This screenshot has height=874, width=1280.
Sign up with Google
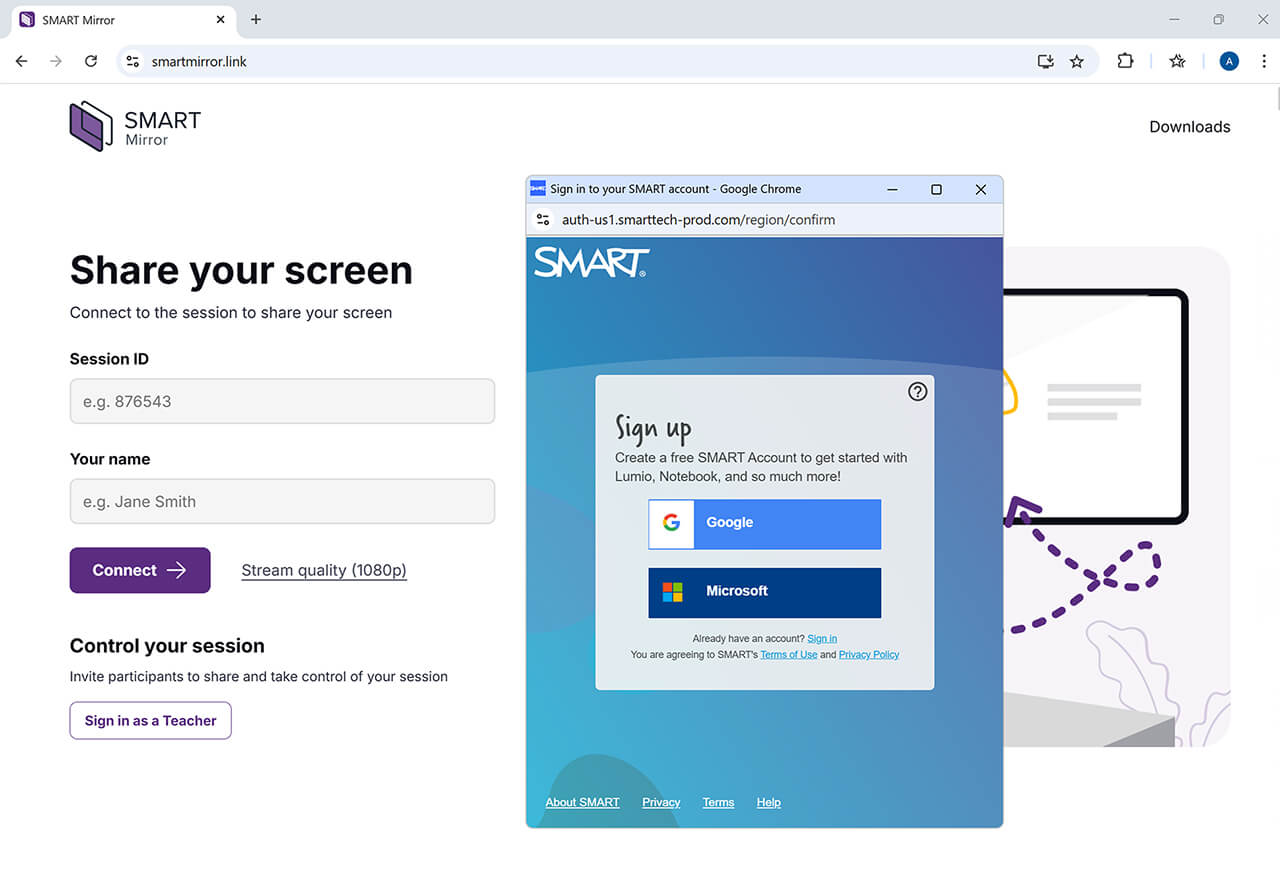click(x=764, y=523)
